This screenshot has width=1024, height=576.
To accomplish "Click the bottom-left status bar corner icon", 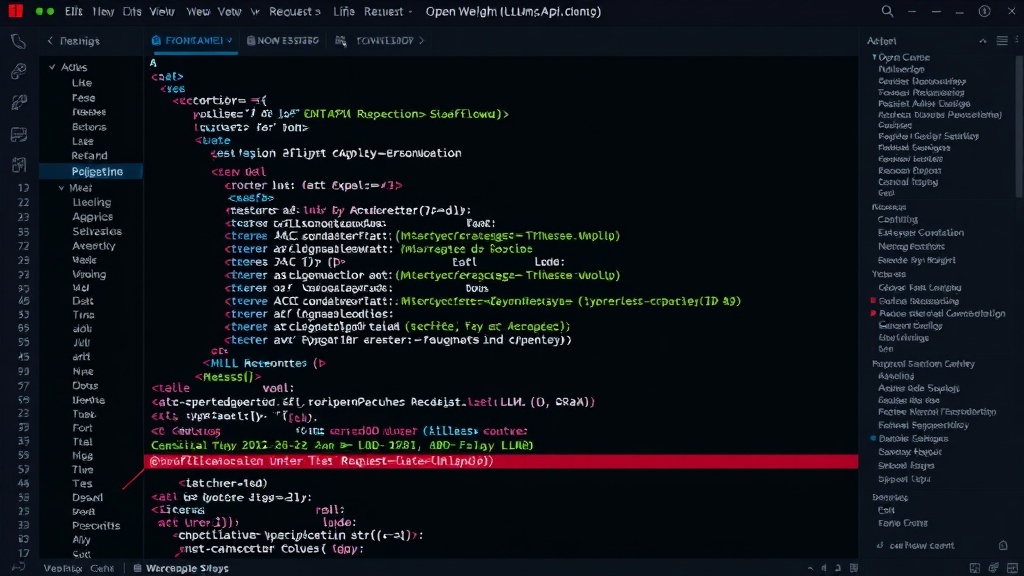I will click(18, 568).
